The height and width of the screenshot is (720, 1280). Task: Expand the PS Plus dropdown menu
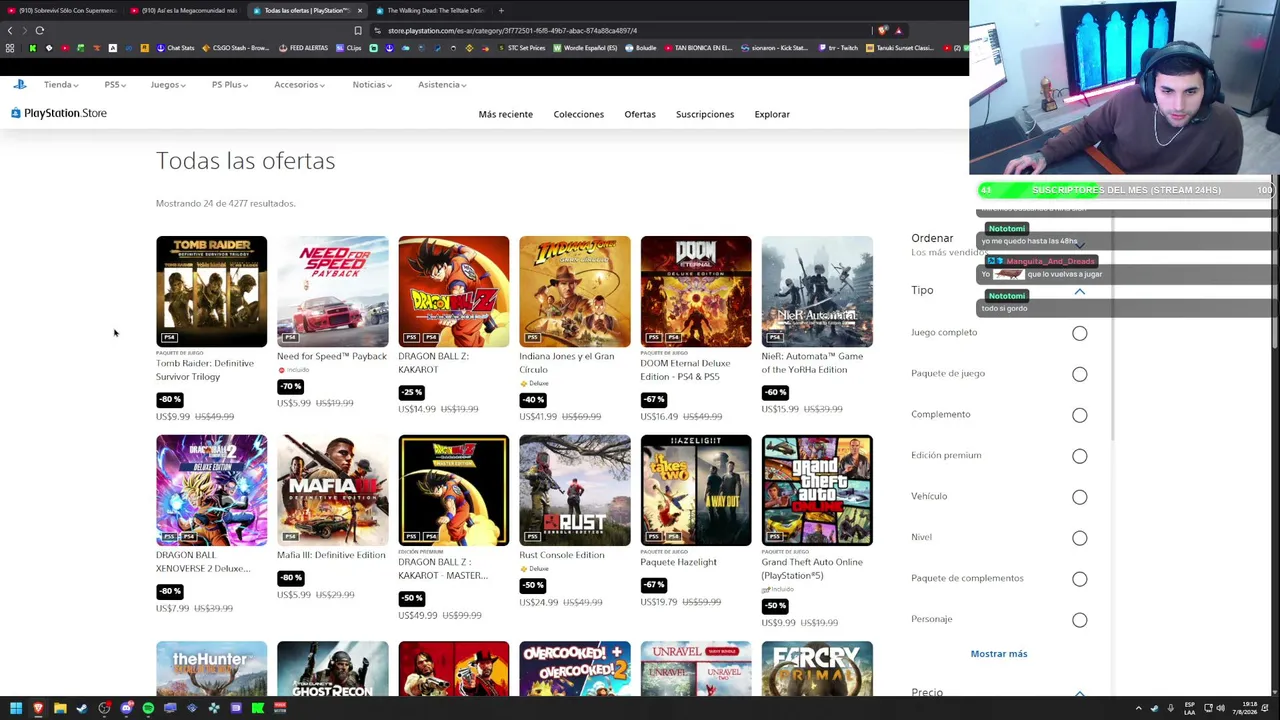click(230, 85)
